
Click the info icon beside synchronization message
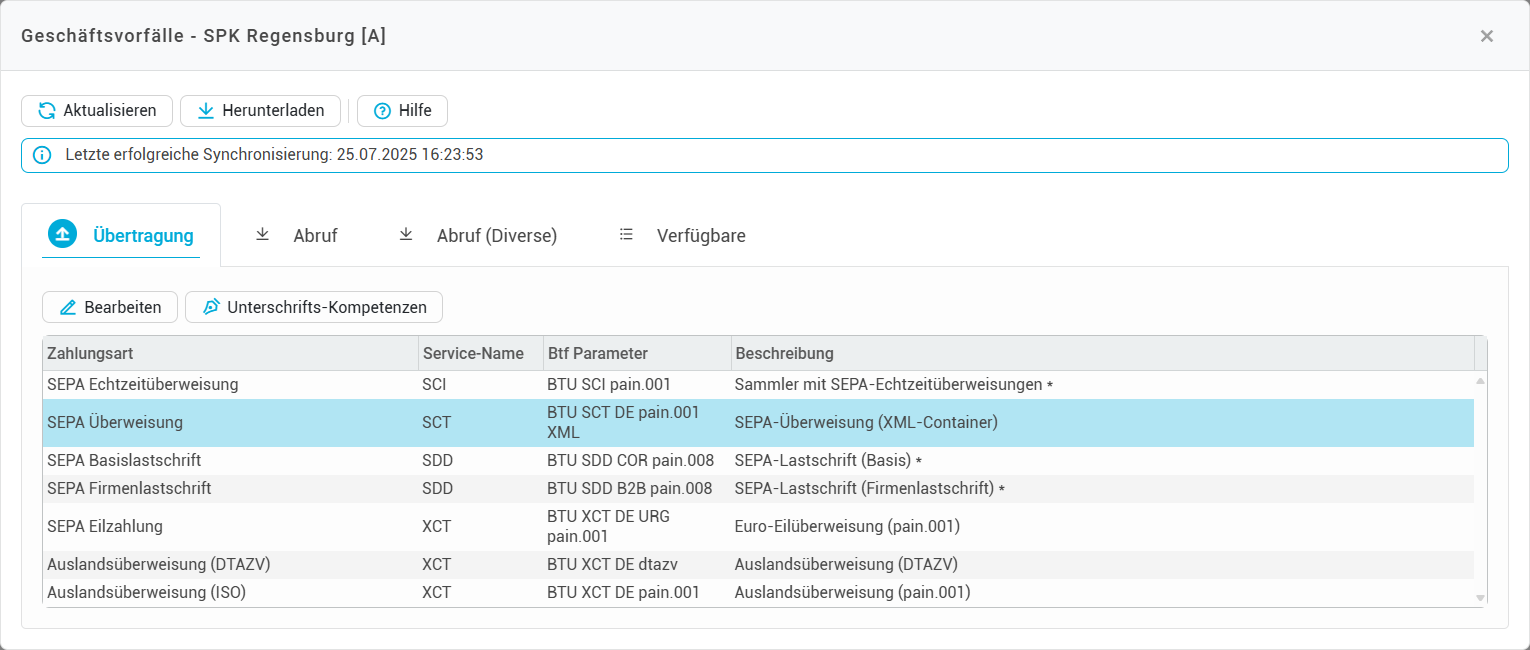point(42,155)
